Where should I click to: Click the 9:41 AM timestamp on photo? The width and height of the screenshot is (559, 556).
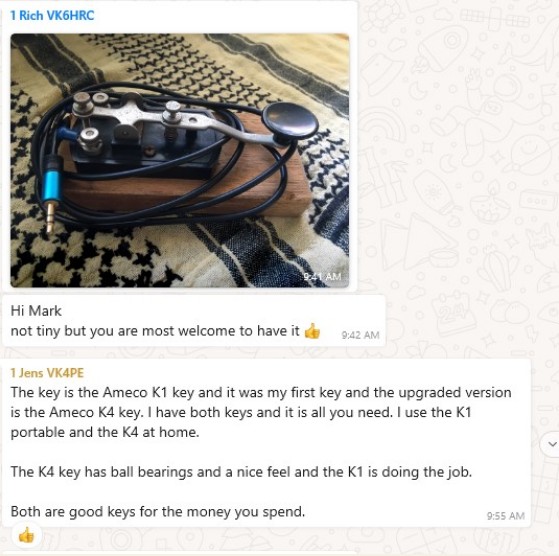tap(322, 277)
